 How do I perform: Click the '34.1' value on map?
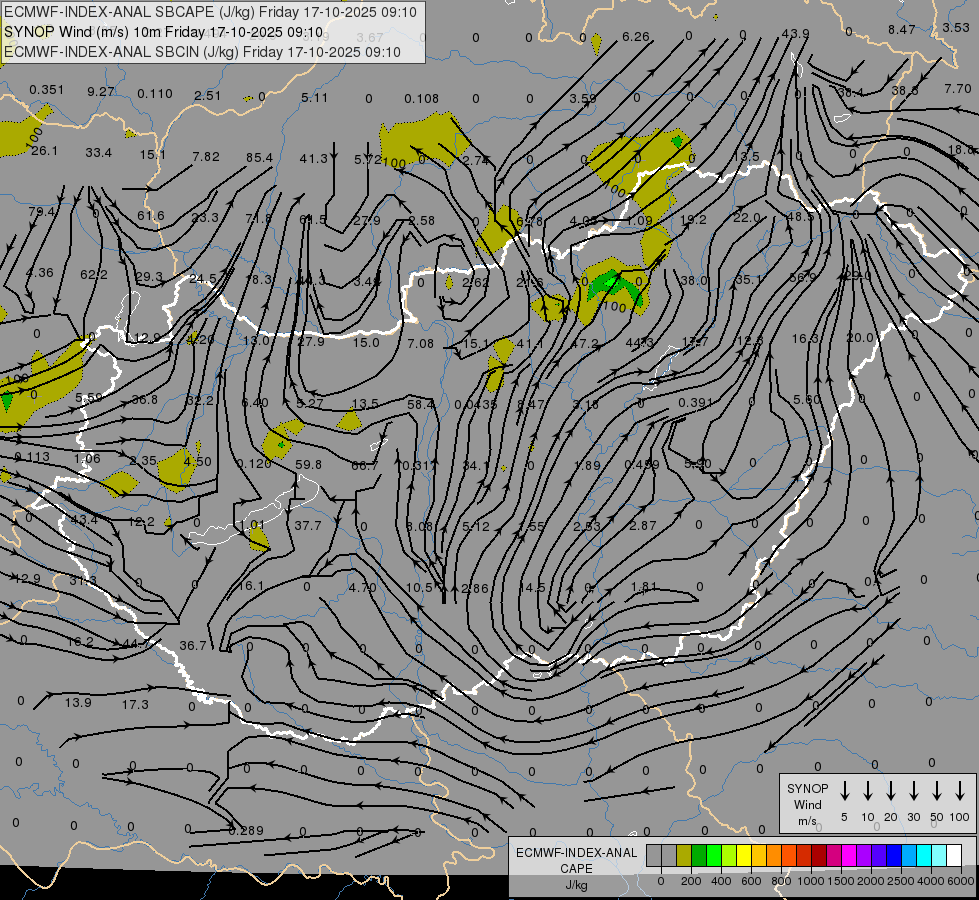(475, 465)
